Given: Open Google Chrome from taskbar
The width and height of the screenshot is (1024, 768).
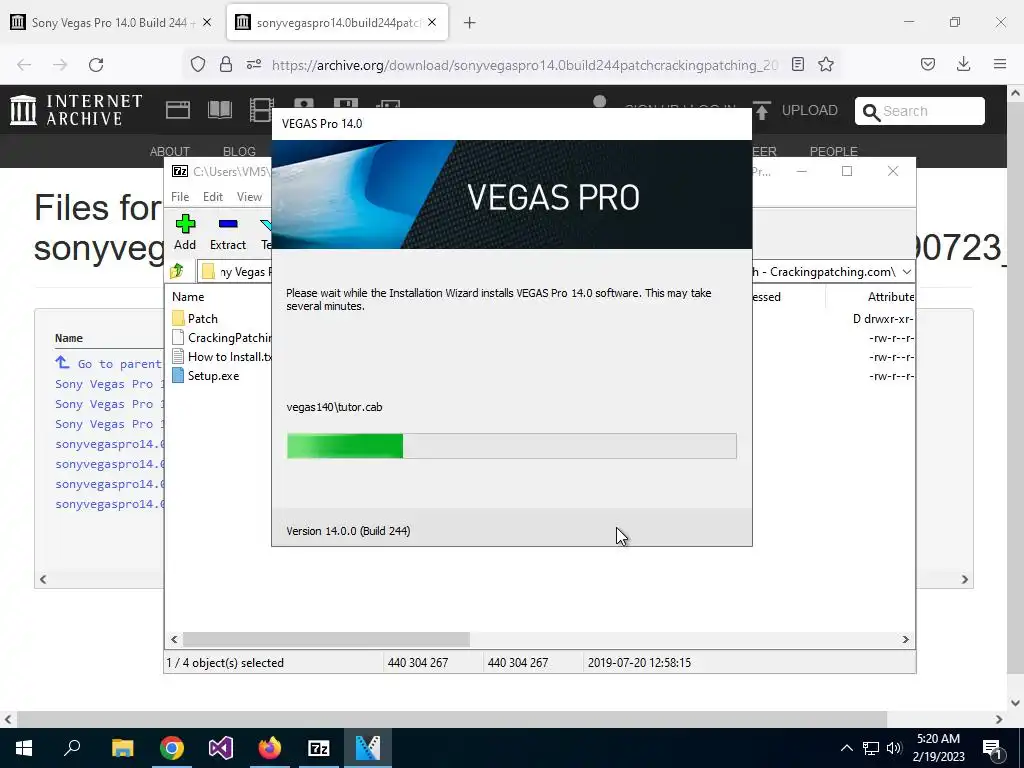Looking at the screenshot, I should tap(171, 748).
